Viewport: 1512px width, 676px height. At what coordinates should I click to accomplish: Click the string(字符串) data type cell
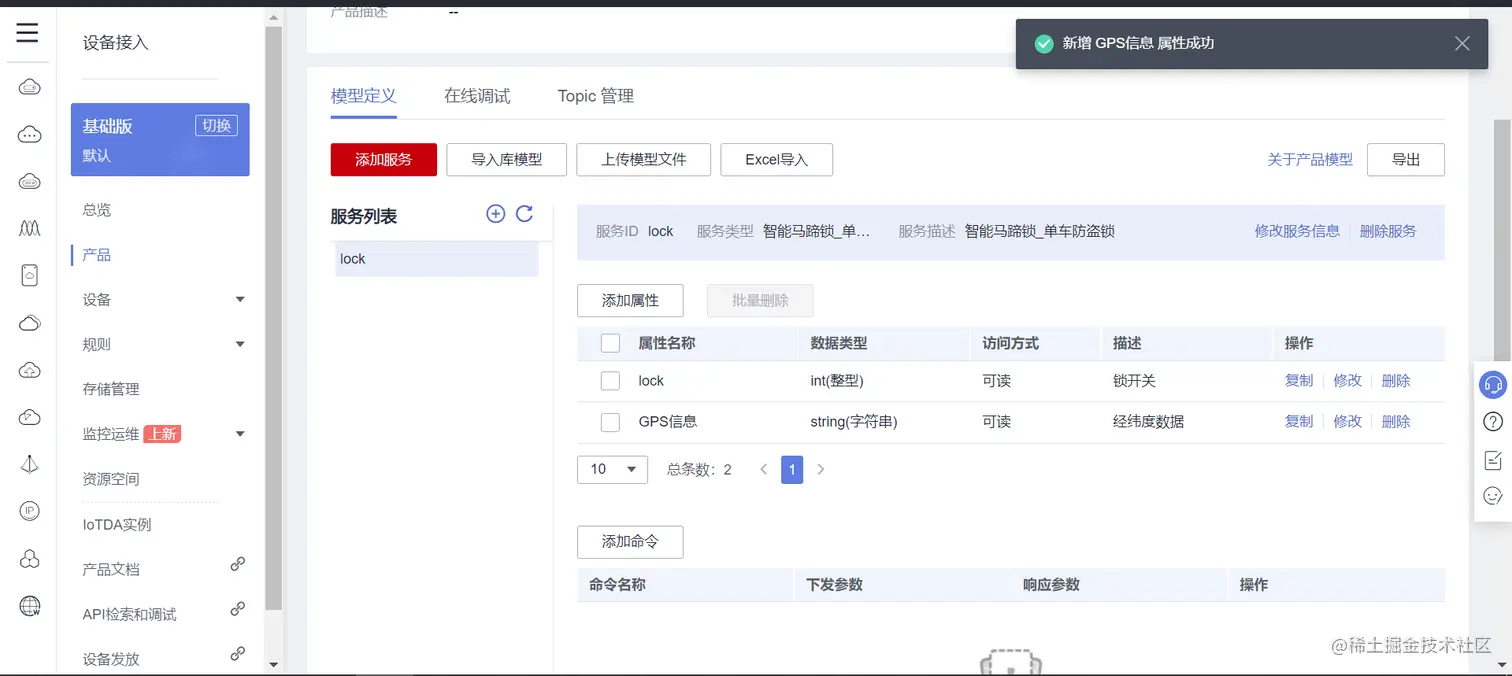point(854,422)
